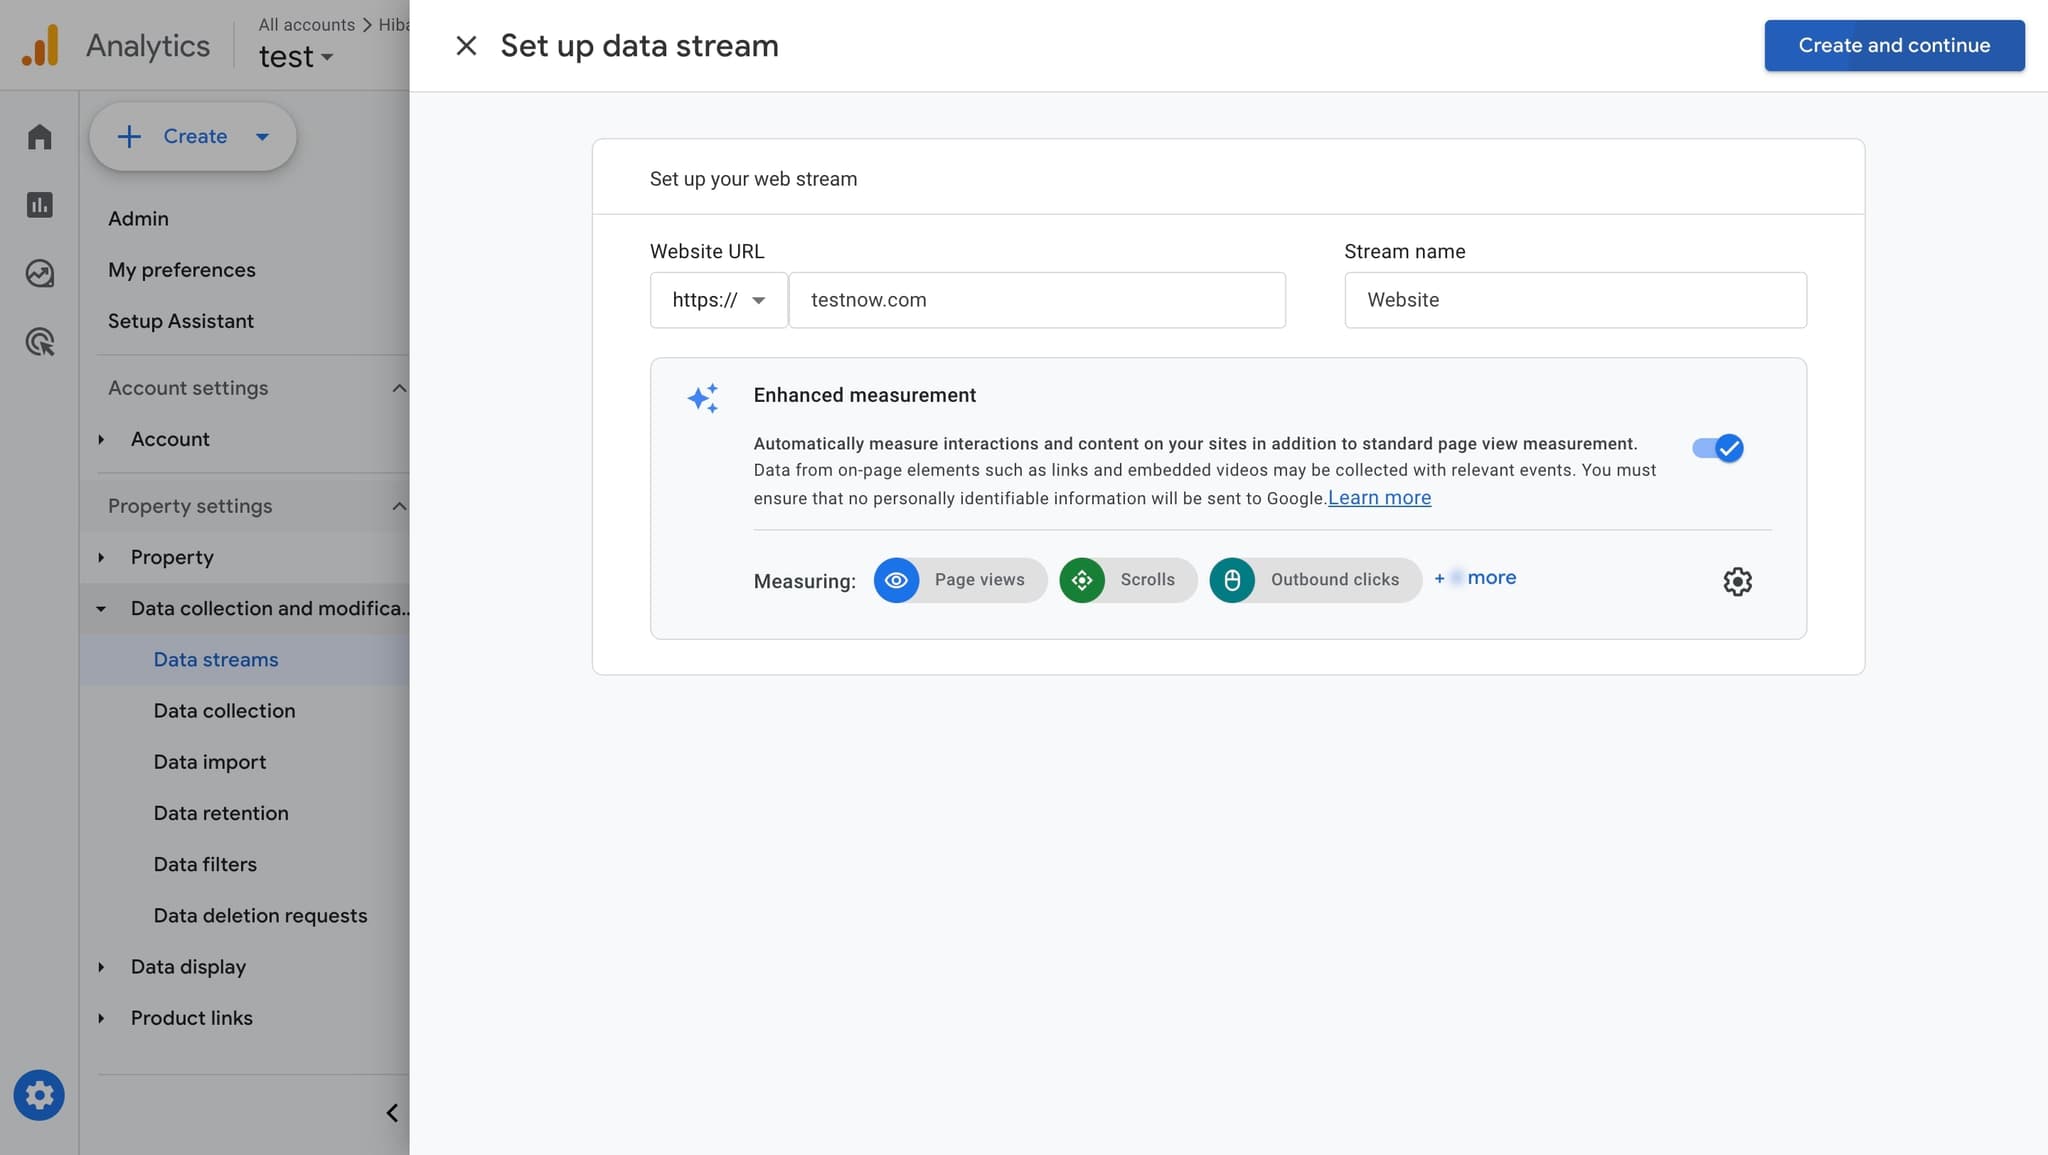Select the Explore icon in the left rail
The width and height of the screenshot is (2048, 1155).
point(39,272)
